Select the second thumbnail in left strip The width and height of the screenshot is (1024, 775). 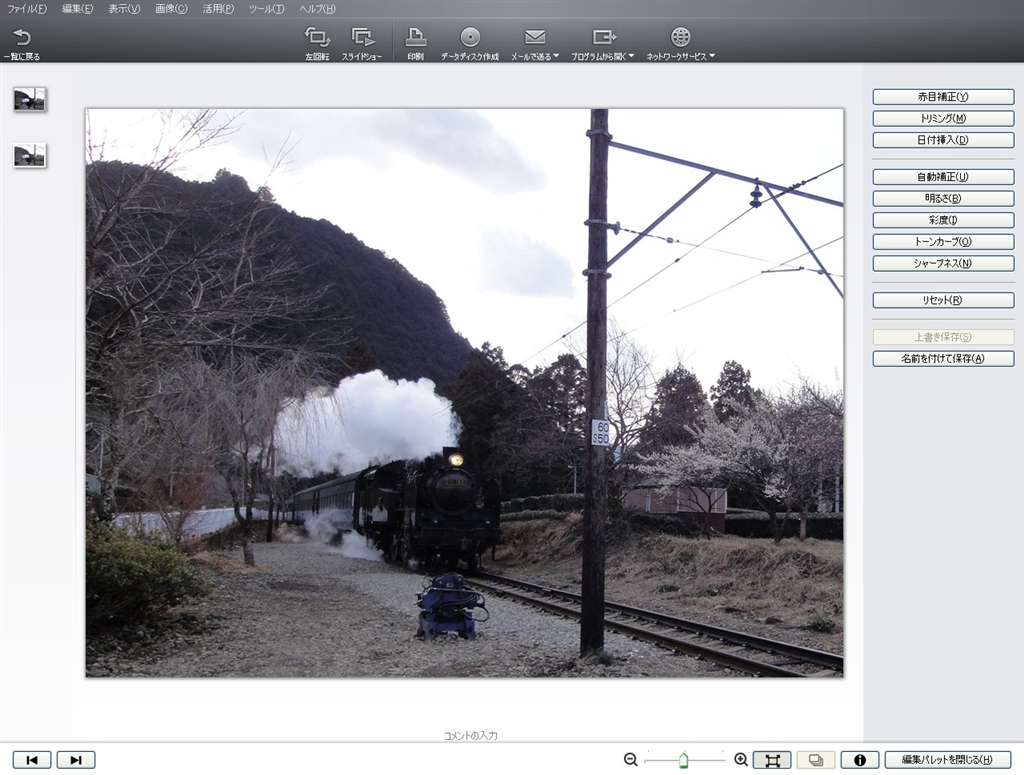point(29,155)
